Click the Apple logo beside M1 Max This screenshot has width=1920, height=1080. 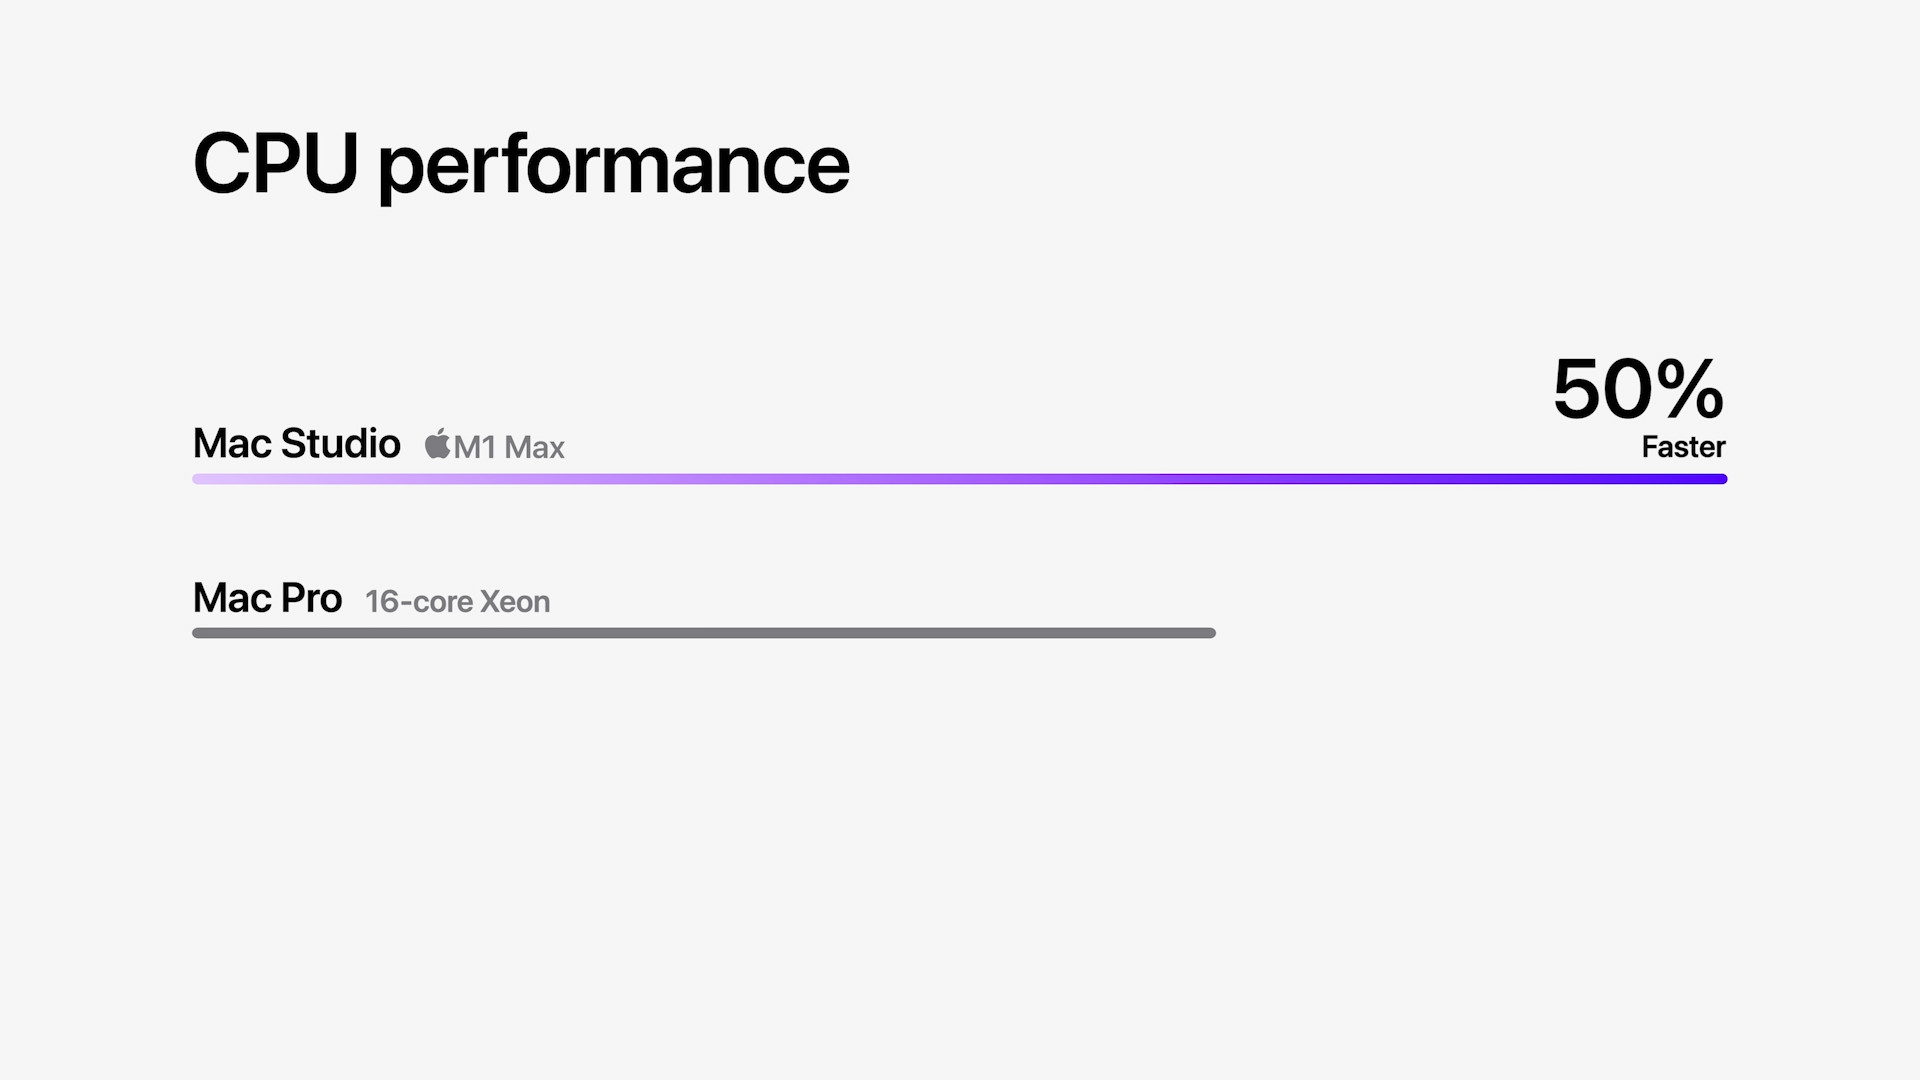(437, 444)
